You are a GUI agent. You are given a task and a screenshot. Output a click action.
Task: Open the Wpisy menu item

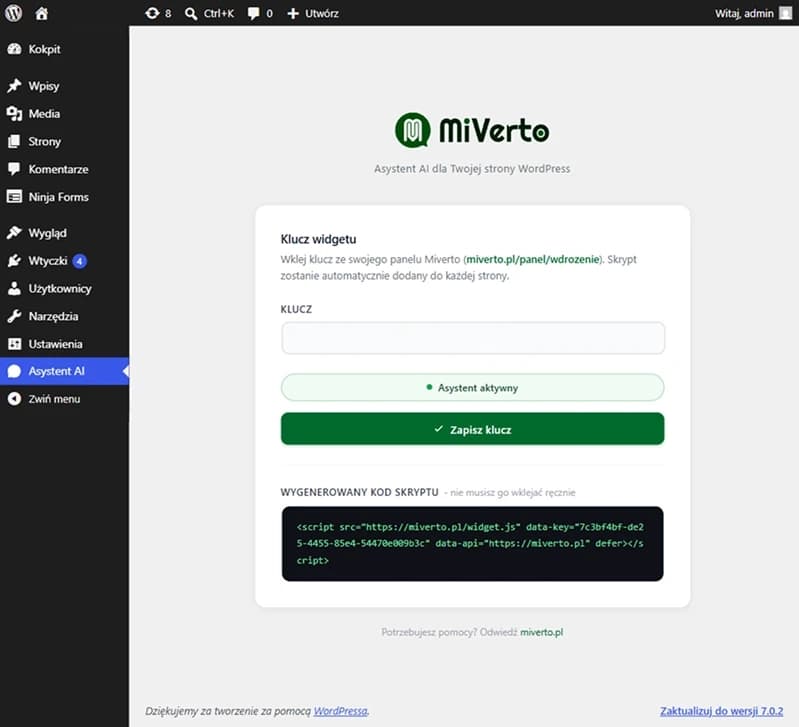coord(64,86)
